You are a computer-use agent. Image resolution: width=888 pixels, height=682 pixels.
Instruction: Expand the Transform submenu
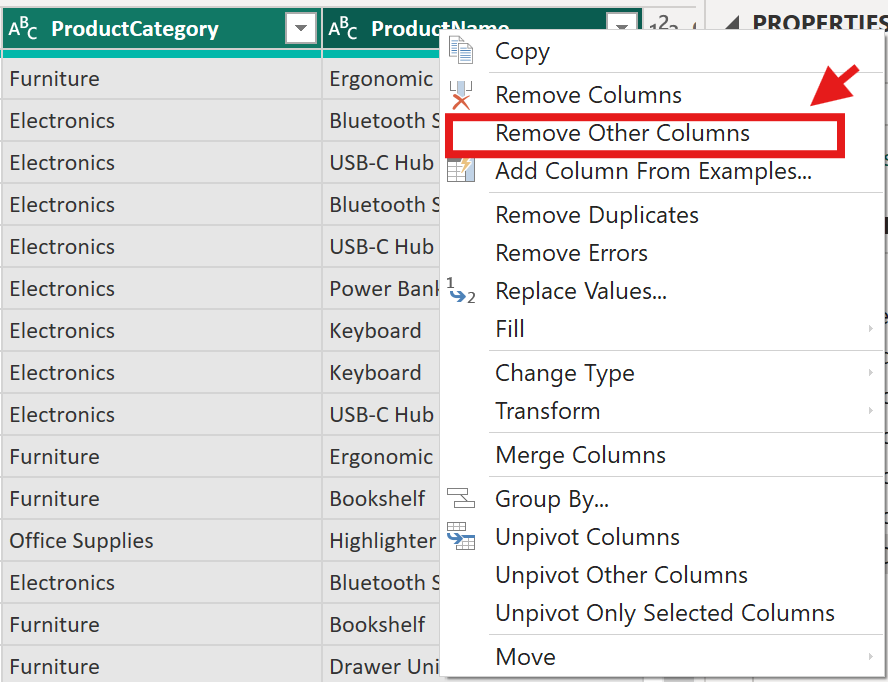pos(870,411)
